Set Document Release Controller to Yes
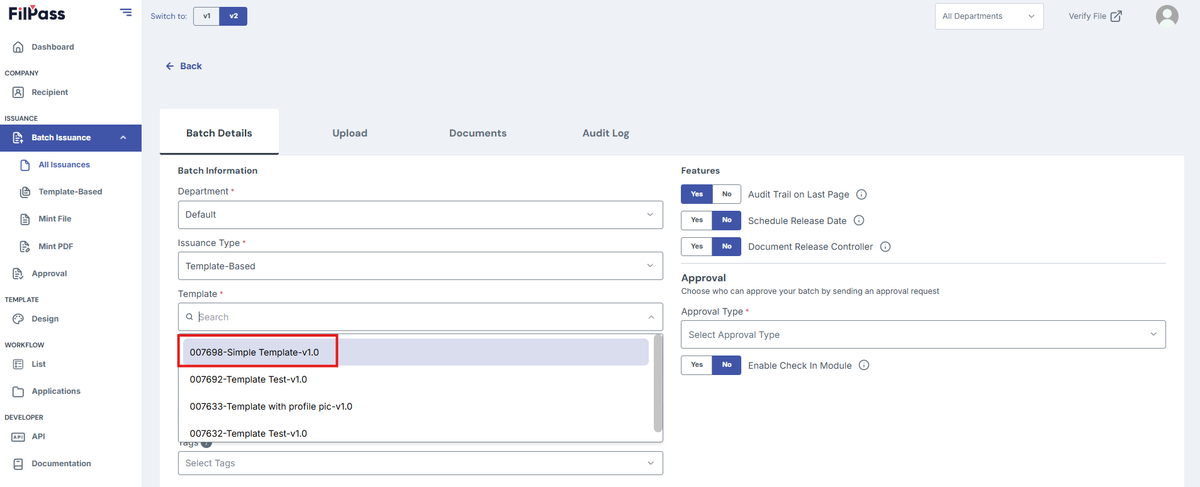This screenshot has width=1200, height=487. click(697, 246)
